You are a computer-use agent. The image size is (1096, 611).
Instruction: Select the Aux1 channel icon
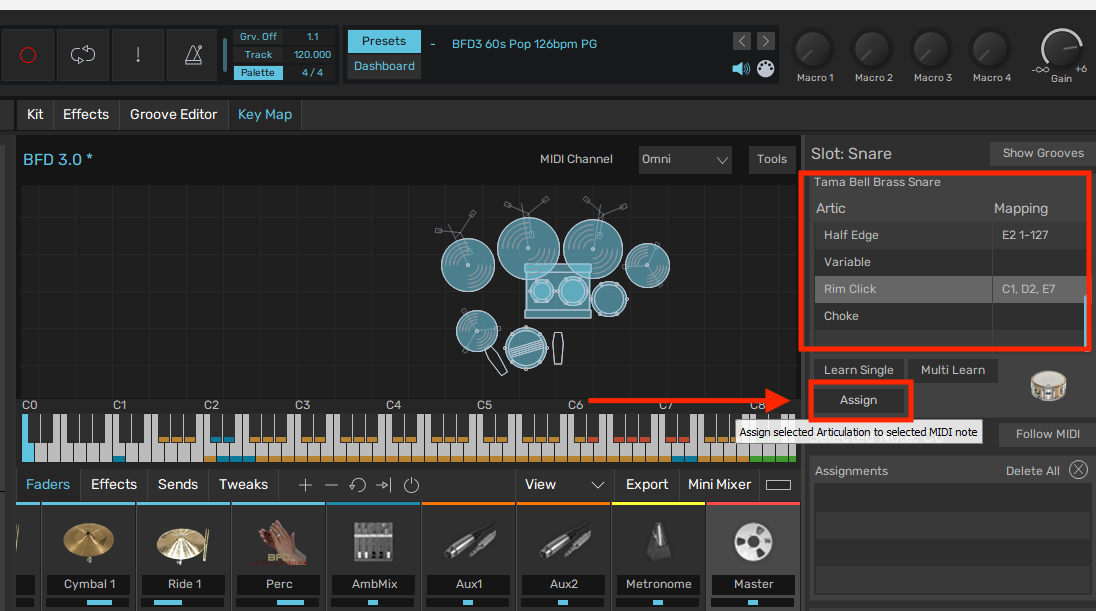pos(469,542)
